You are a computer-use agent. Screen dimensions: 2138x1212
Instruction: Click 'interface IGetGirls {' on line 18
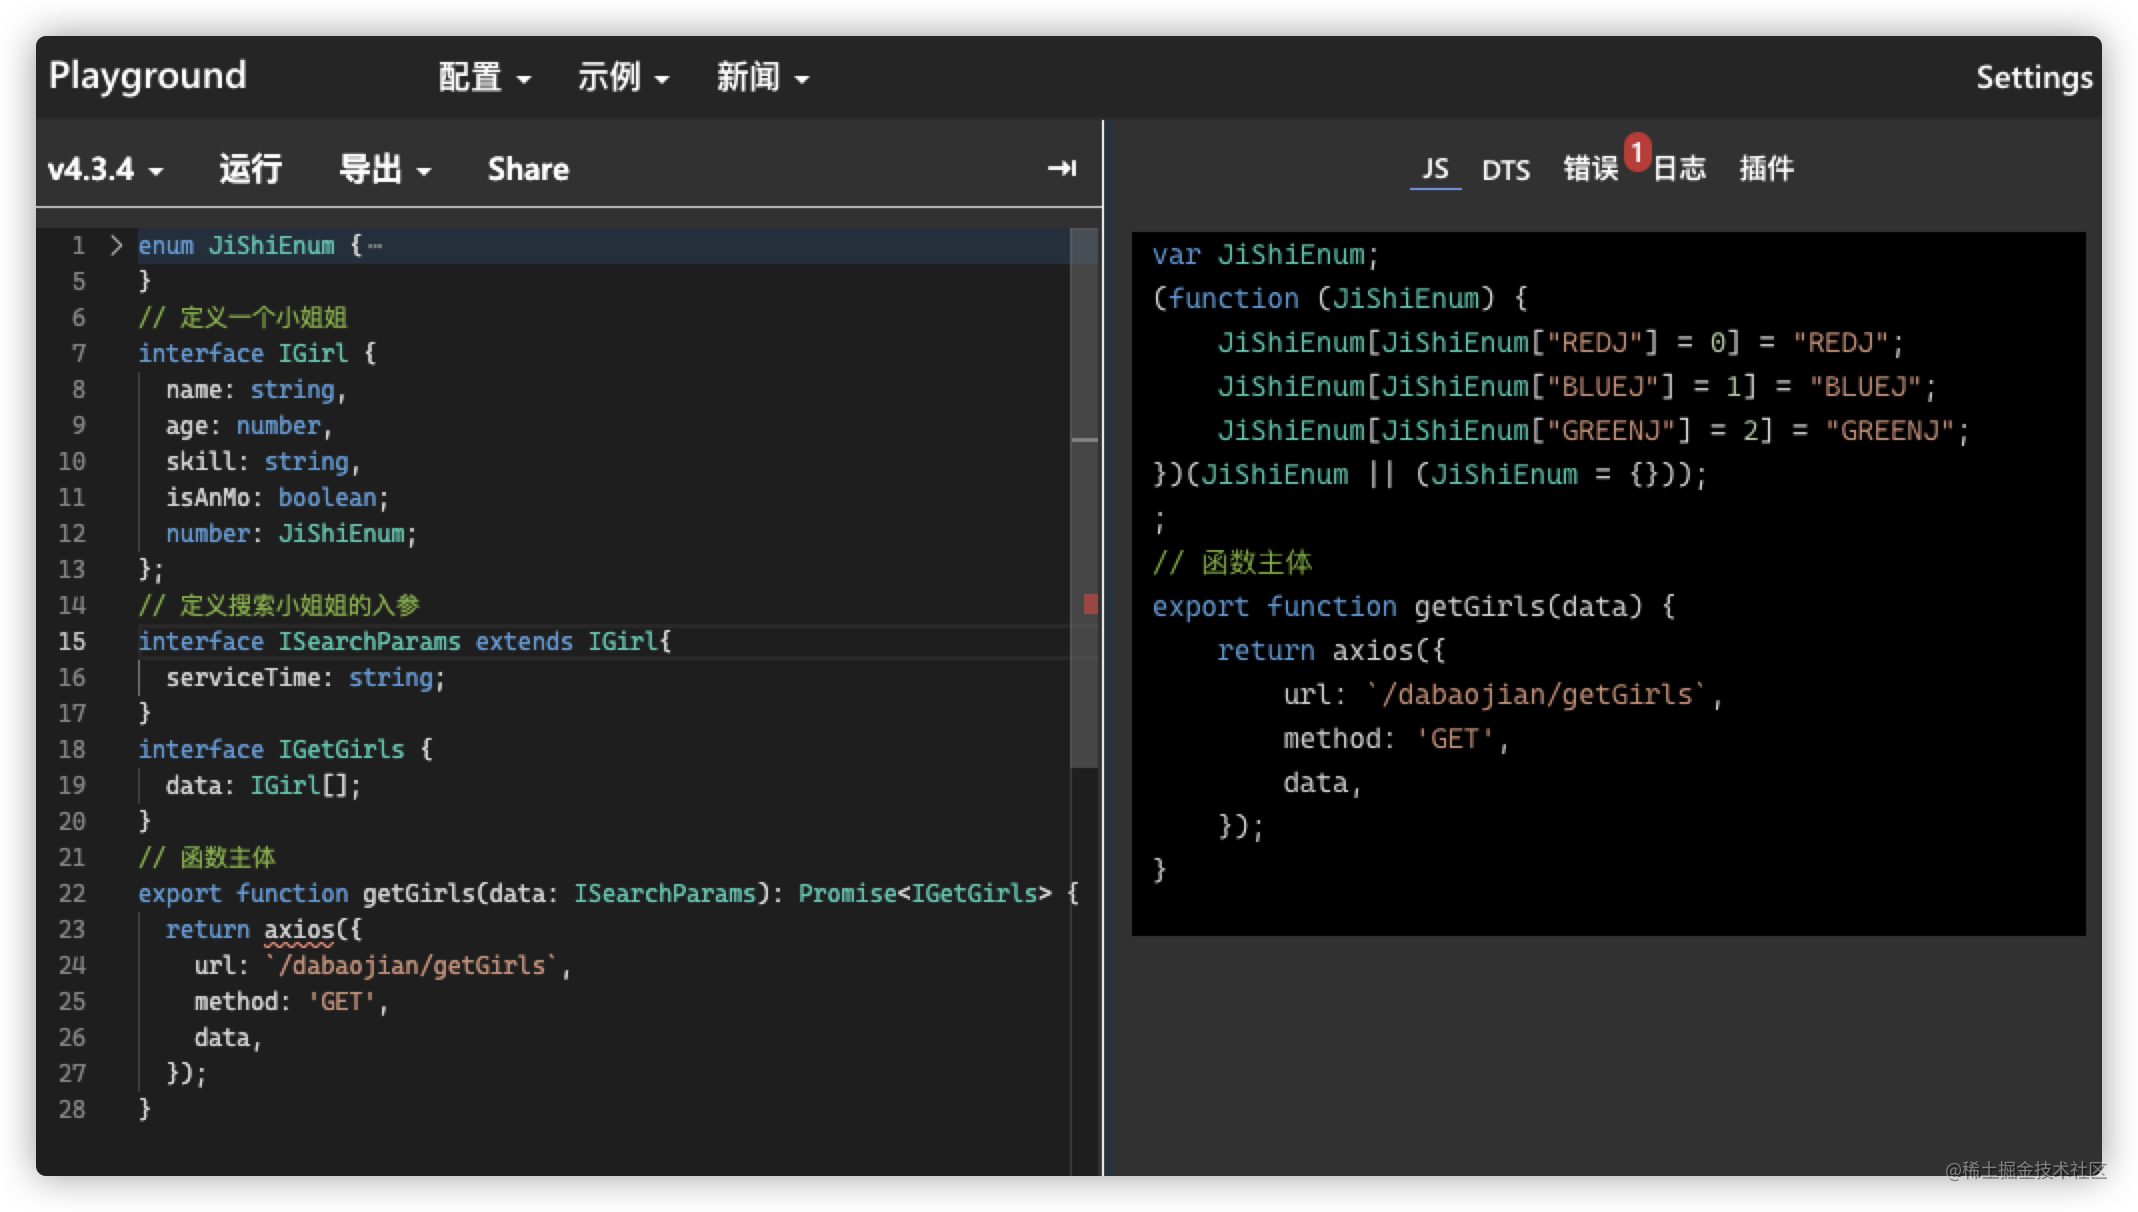(285, 749)
